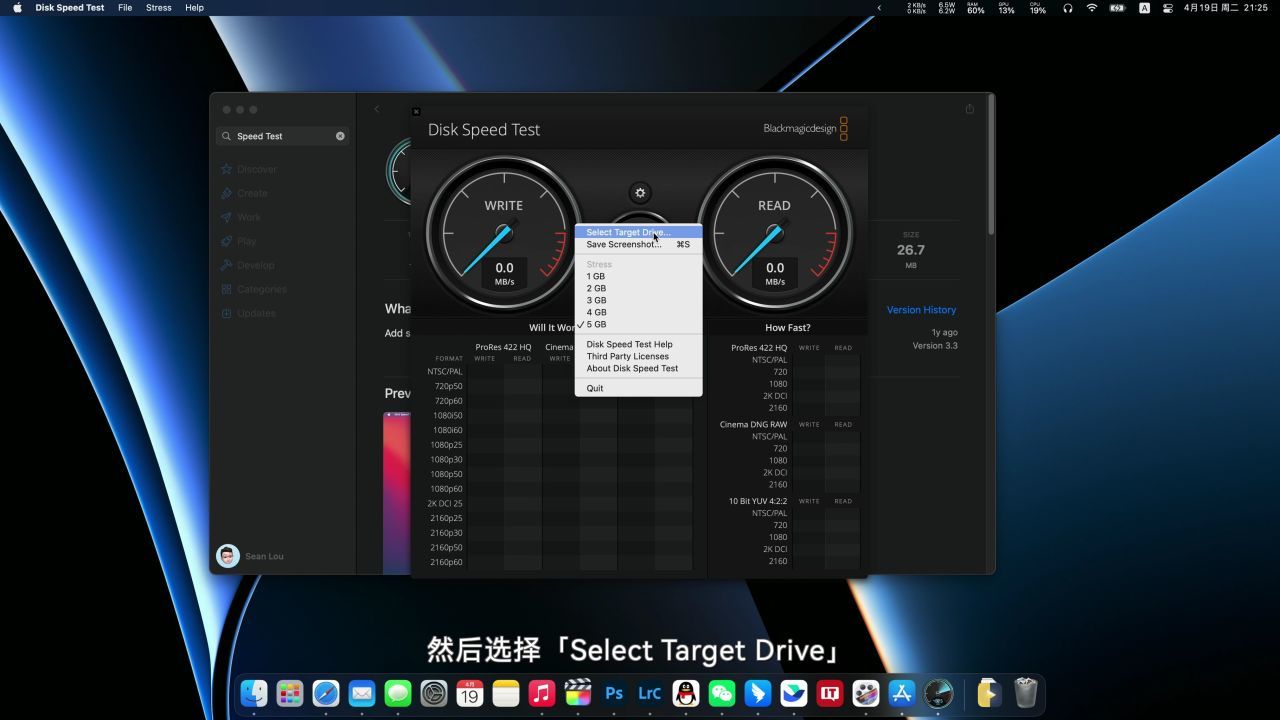The image size is (1280, 720).
Task: Launch Lightroom Classic from the dock
Action: pyautogui.click(x=650, y=693)
